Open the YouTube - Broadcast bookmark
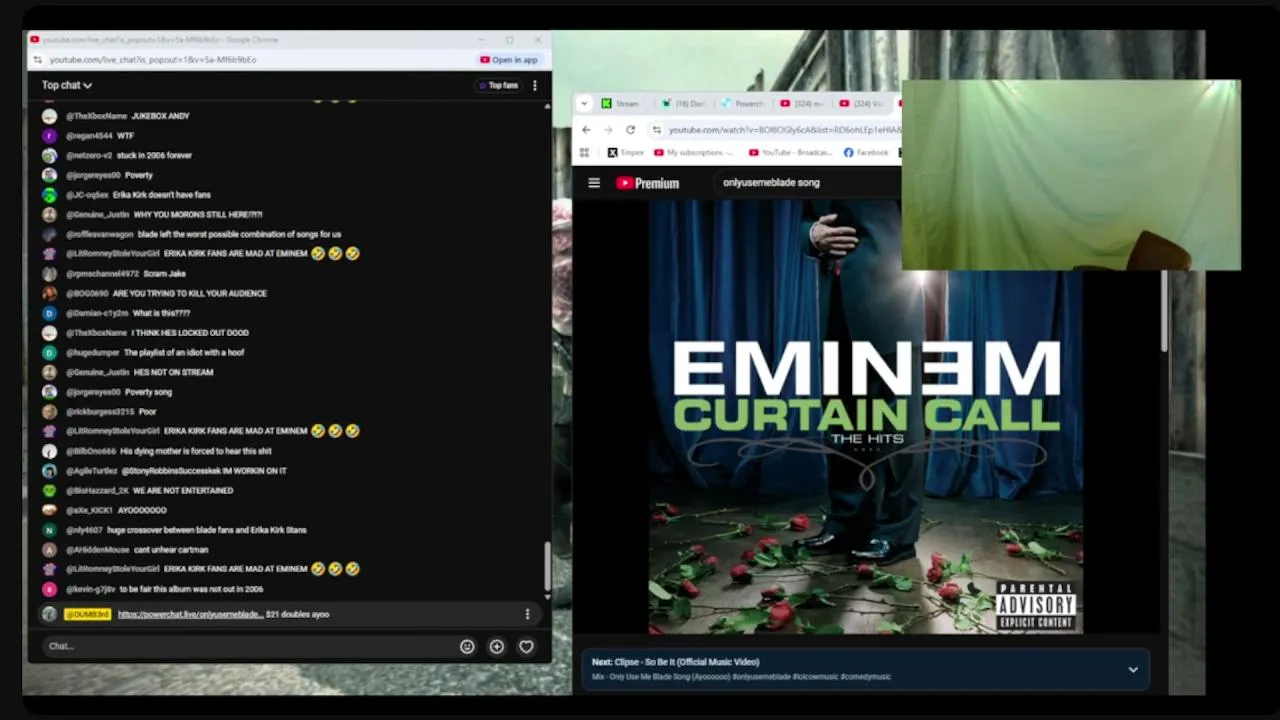Screen dimensions: 1280x720 (791, 153)
